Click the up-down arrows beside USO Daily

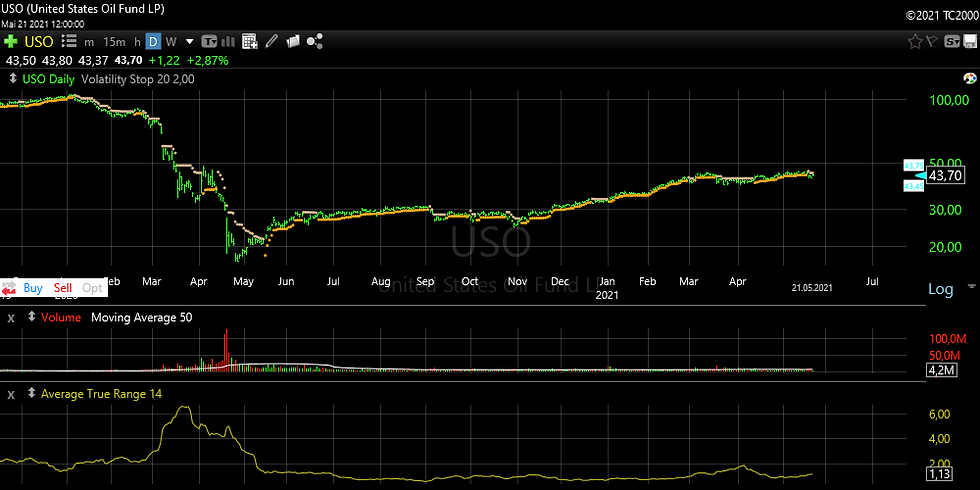tap(14, 79)
